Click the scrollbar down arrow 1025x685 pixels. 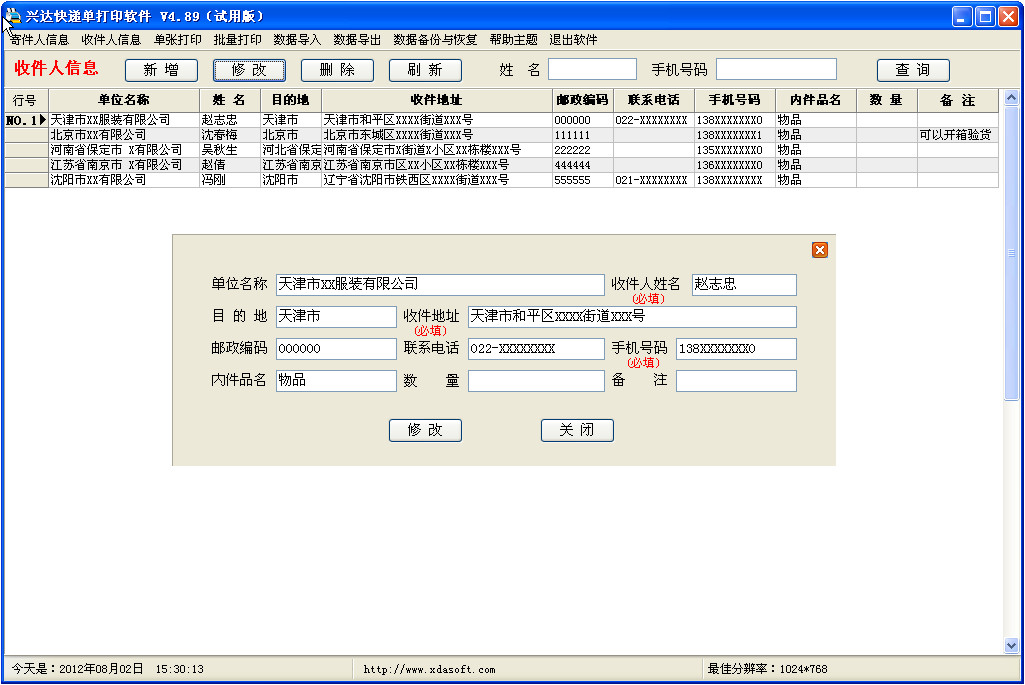1011,646
